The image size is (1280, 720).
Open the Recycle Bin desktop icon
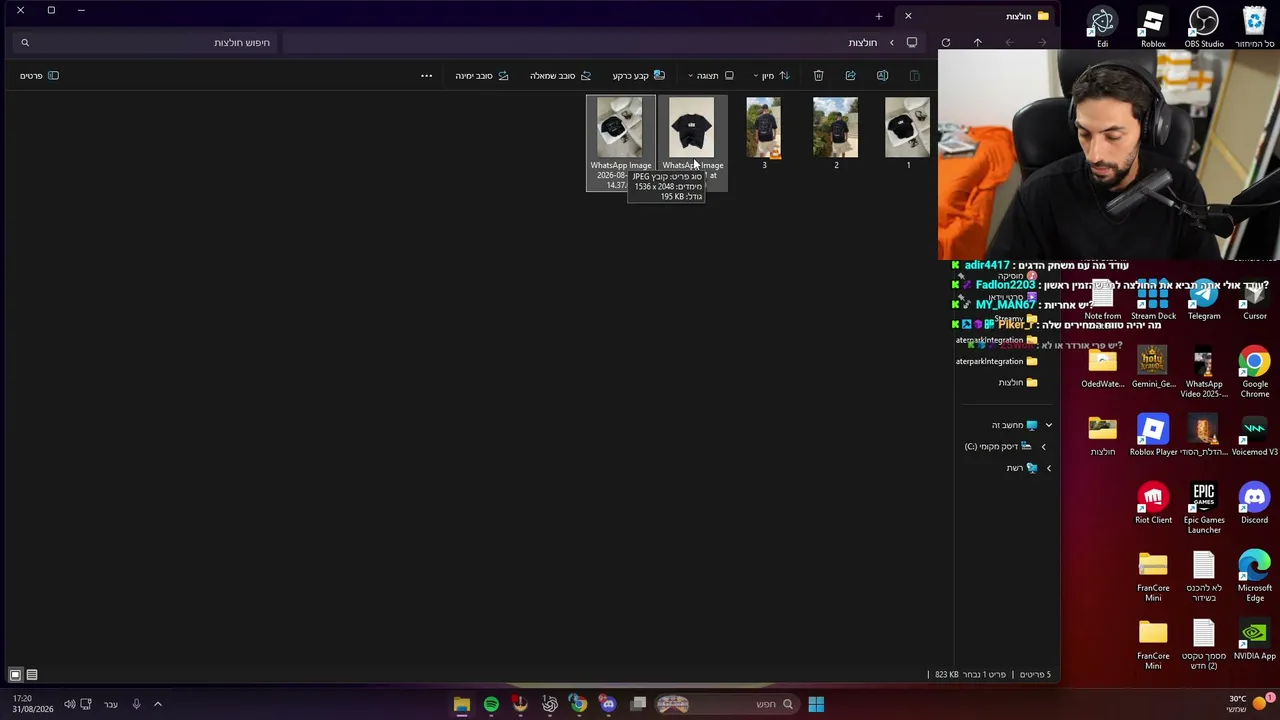[1254, 27]
